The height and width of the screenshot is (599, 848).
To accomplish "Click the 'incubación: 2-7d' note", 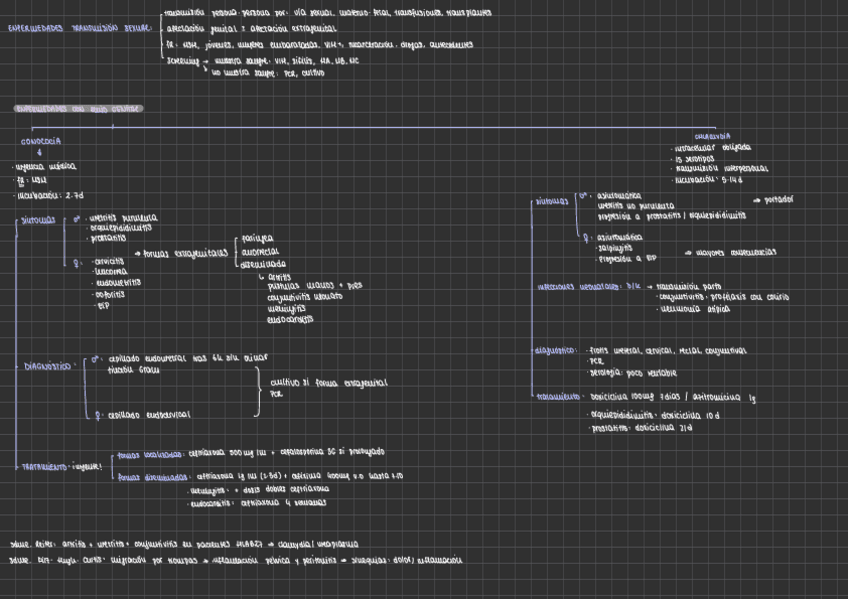I will (48, 196).
